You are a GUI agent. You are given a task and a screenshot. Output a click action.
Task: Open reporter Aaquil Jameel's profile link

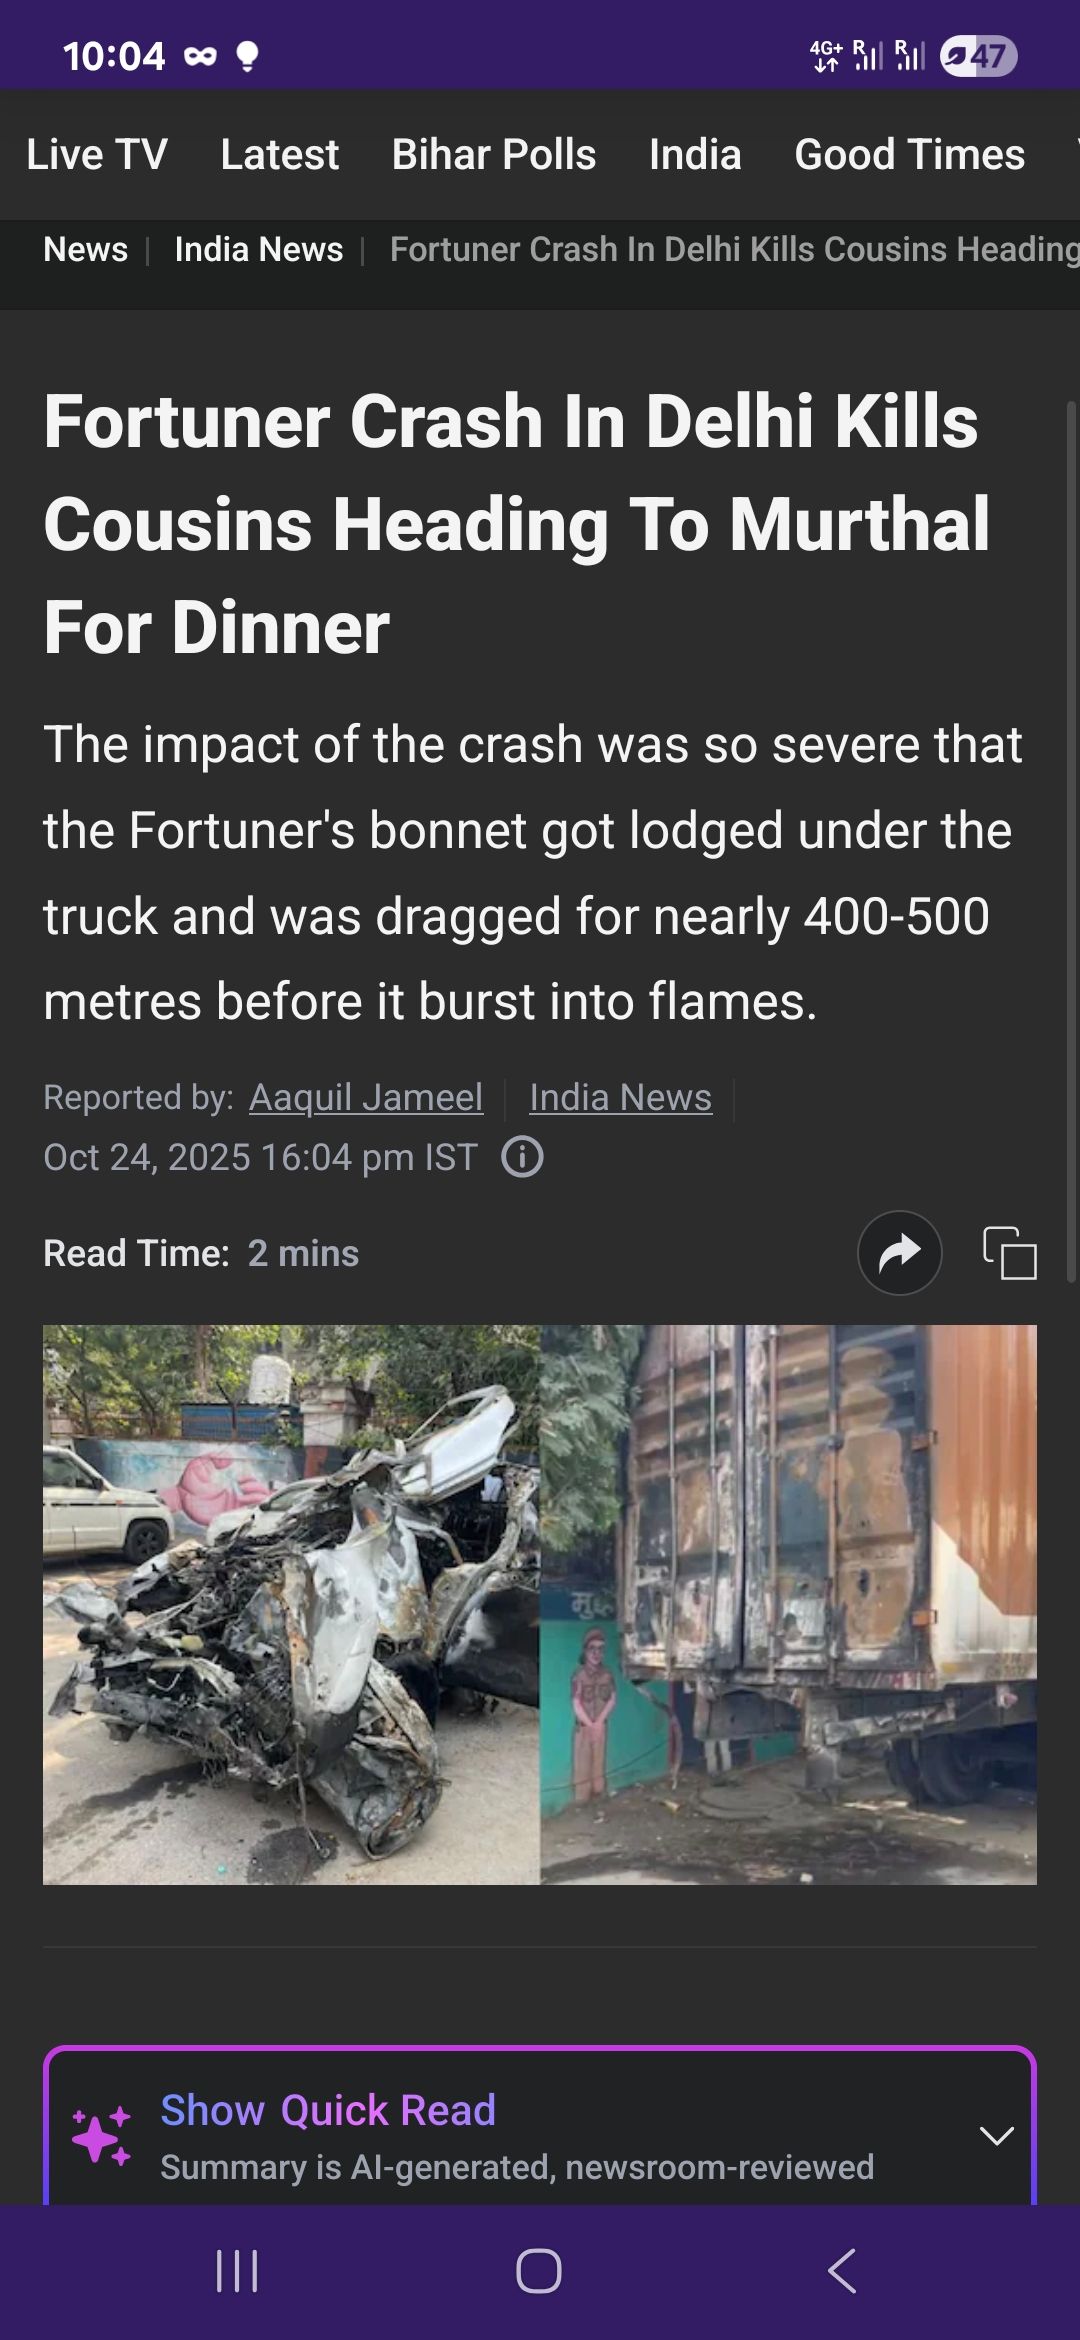point(366,1097)
